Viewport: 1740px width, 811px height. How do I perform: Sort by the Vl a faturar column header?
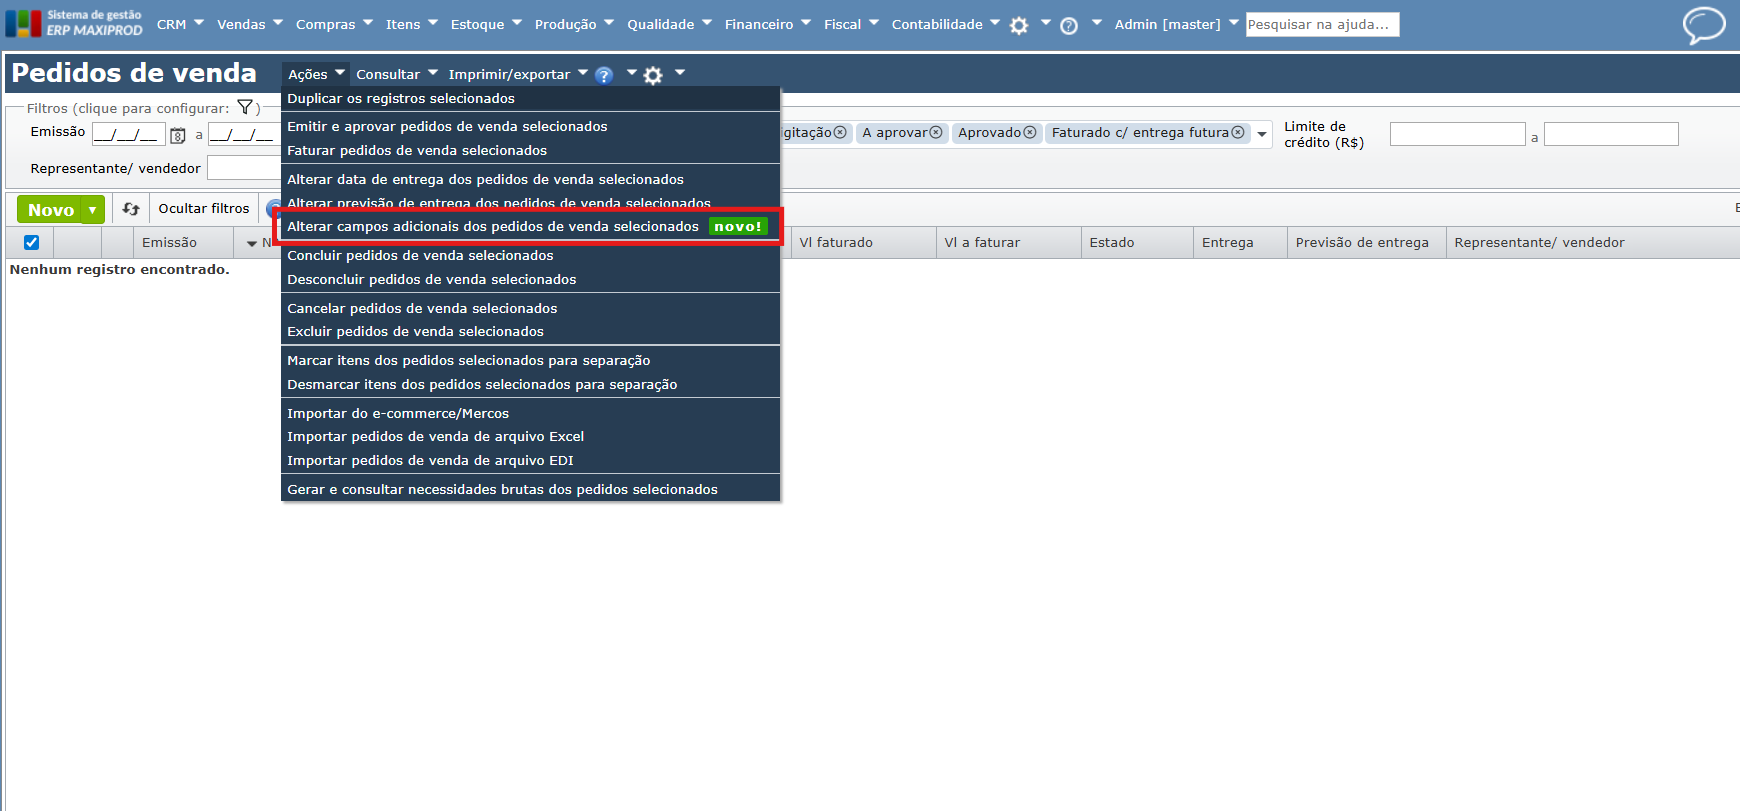click(982, 242)
